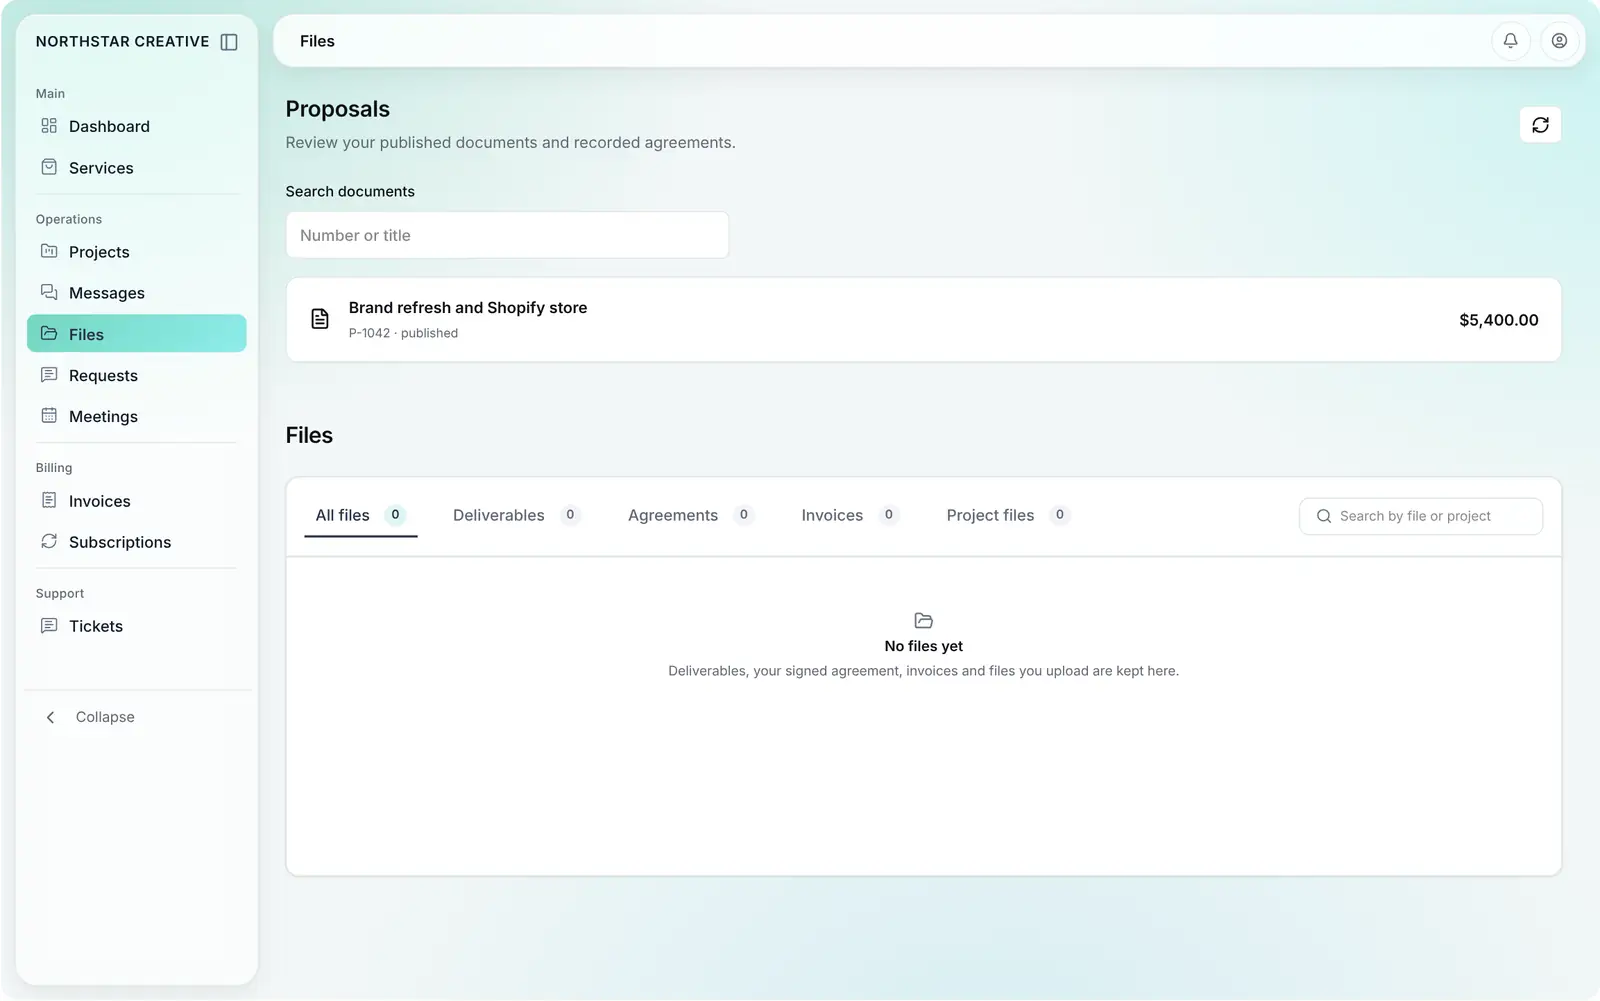The image size is (1600, 1001).
Task: Click the P-1042 · published status text
Action: (x=403, y=333)
